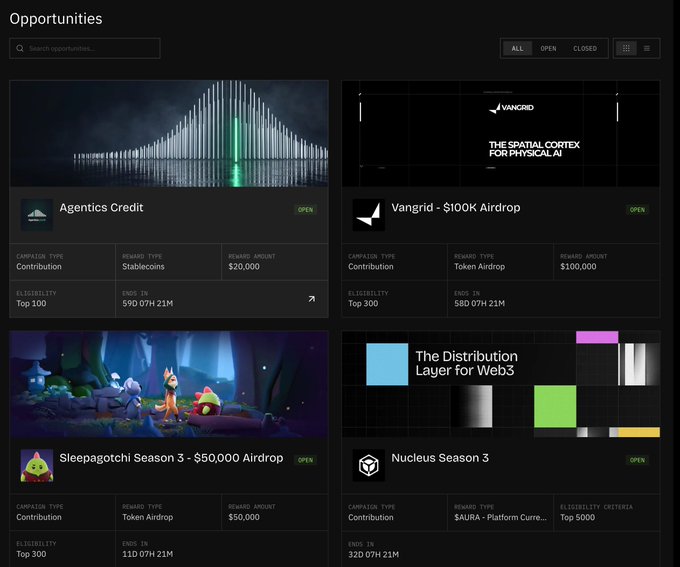Click Vangrid's Token Airdrop reward type
Screen dimensions: 680x567
click(479, 266)
